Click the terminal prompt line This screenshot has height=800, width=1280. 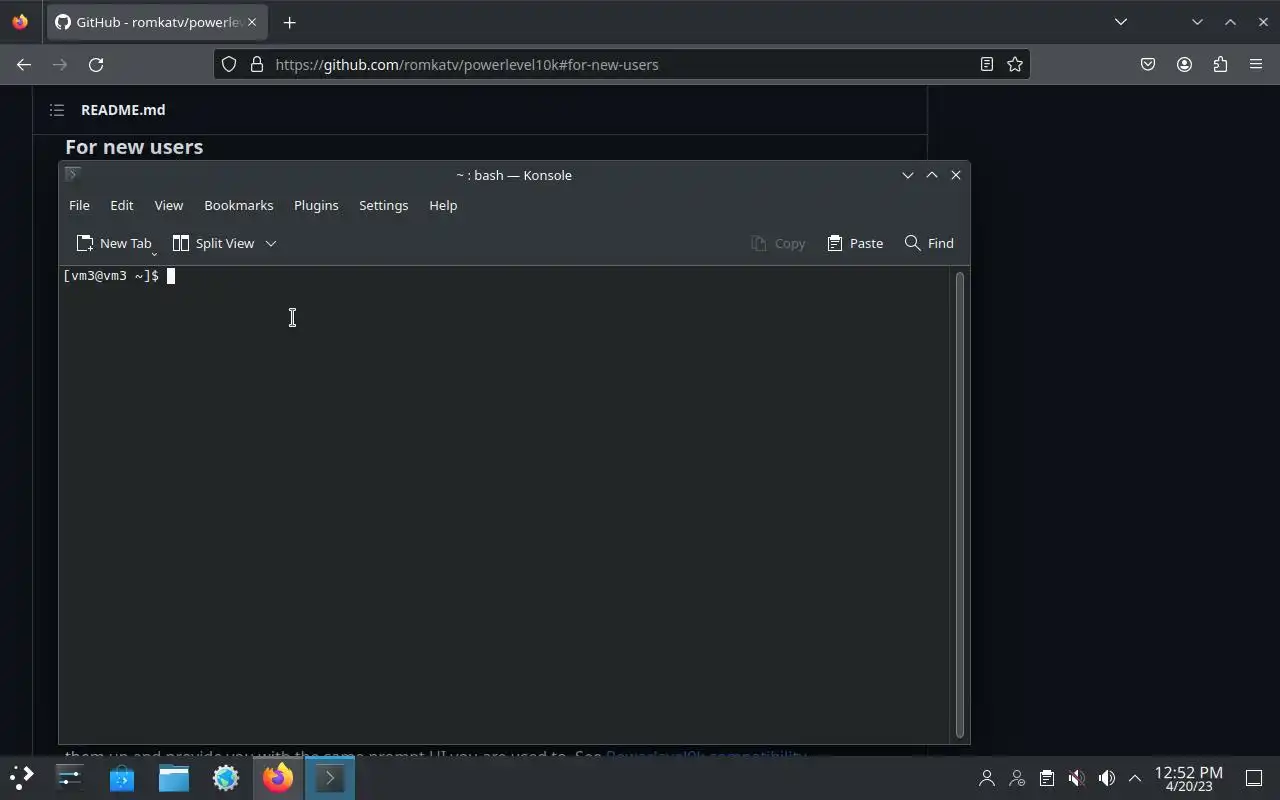point(118,276)
